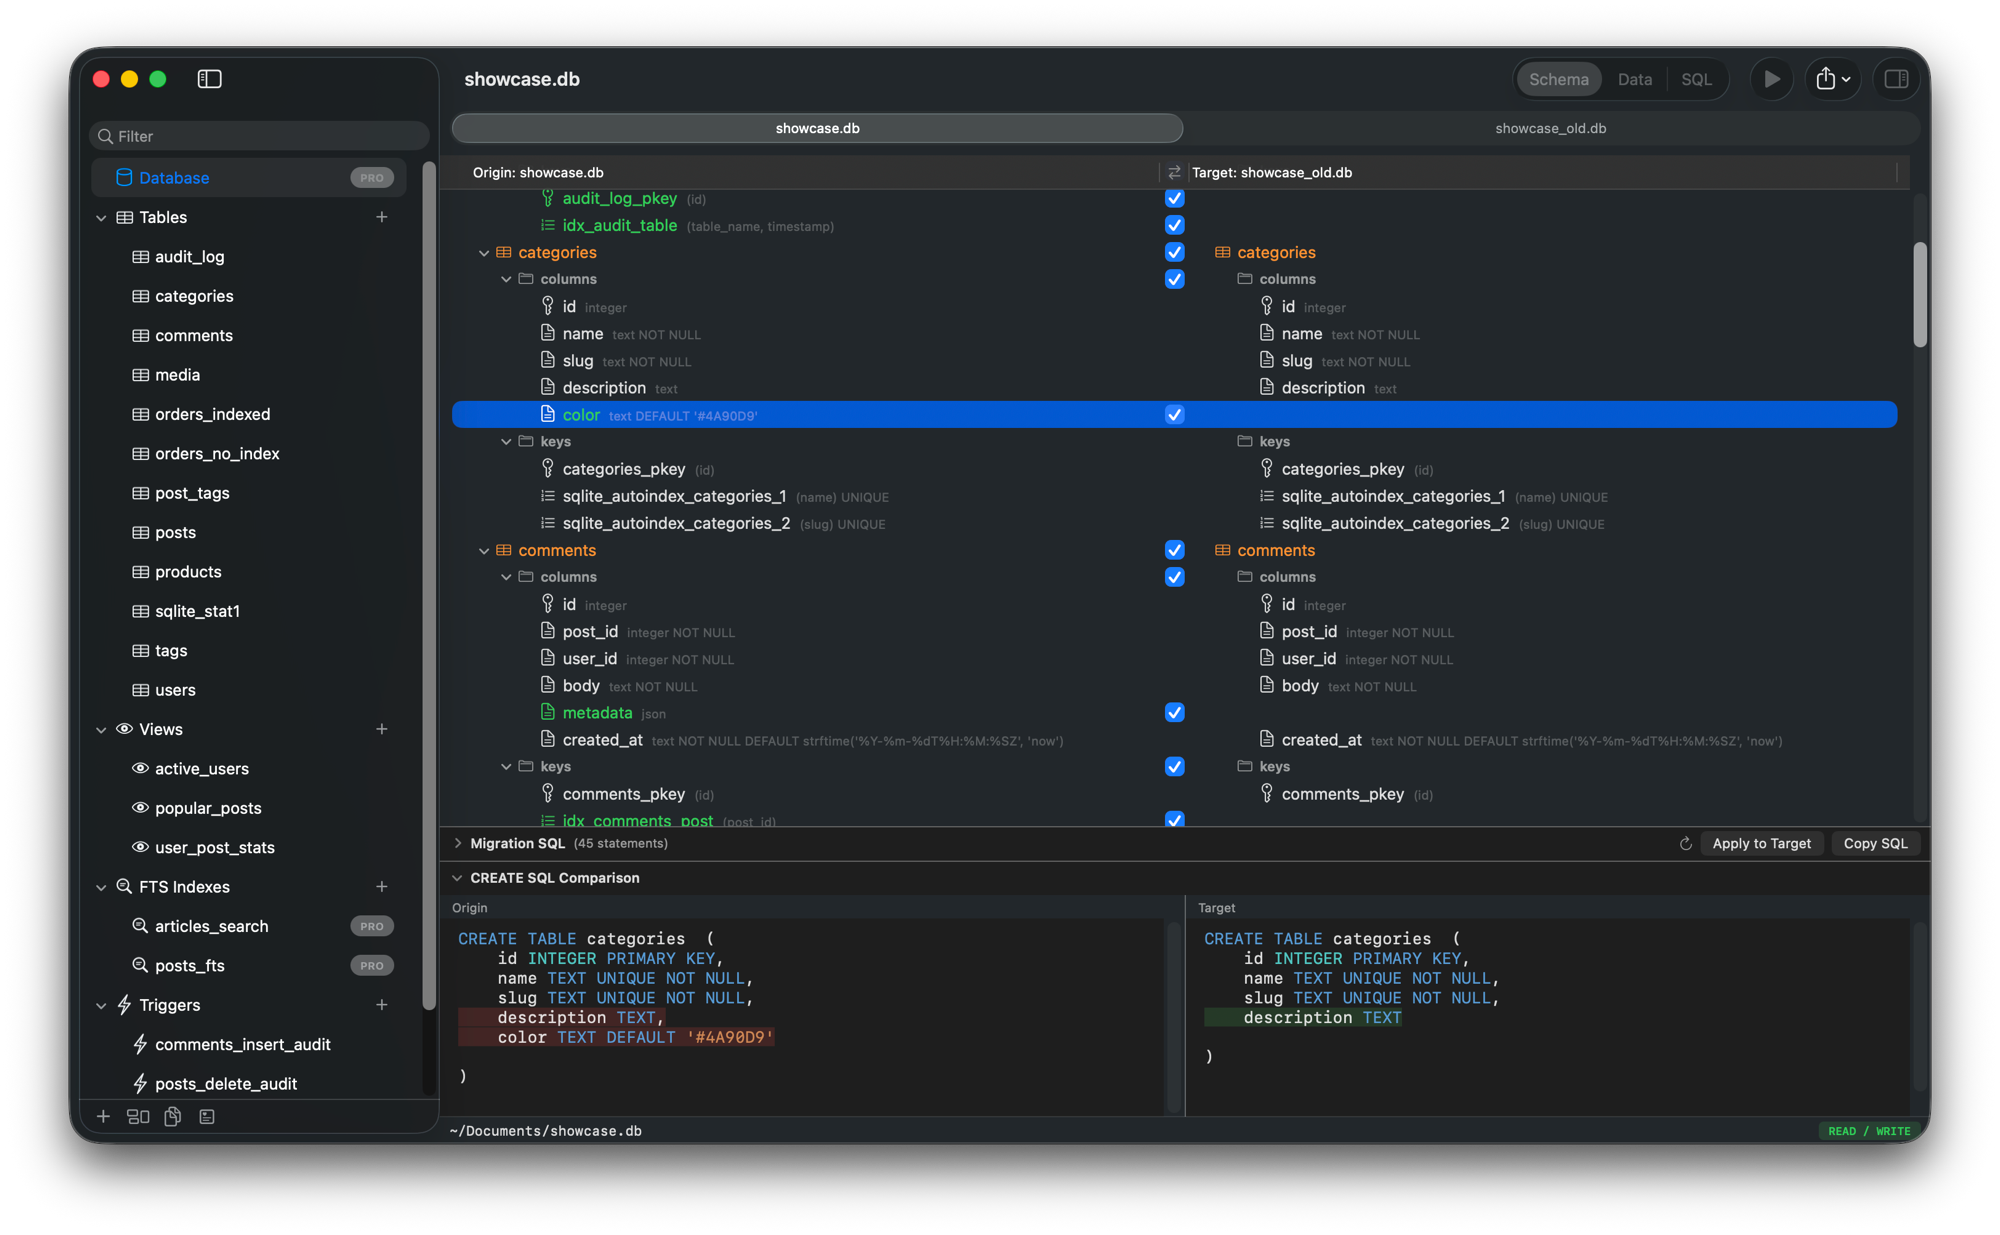This screenshot has width=2000, height=1235.
Task: Disable the comments_pkey sync checkbox
Action: click(x=1174, y=793)
